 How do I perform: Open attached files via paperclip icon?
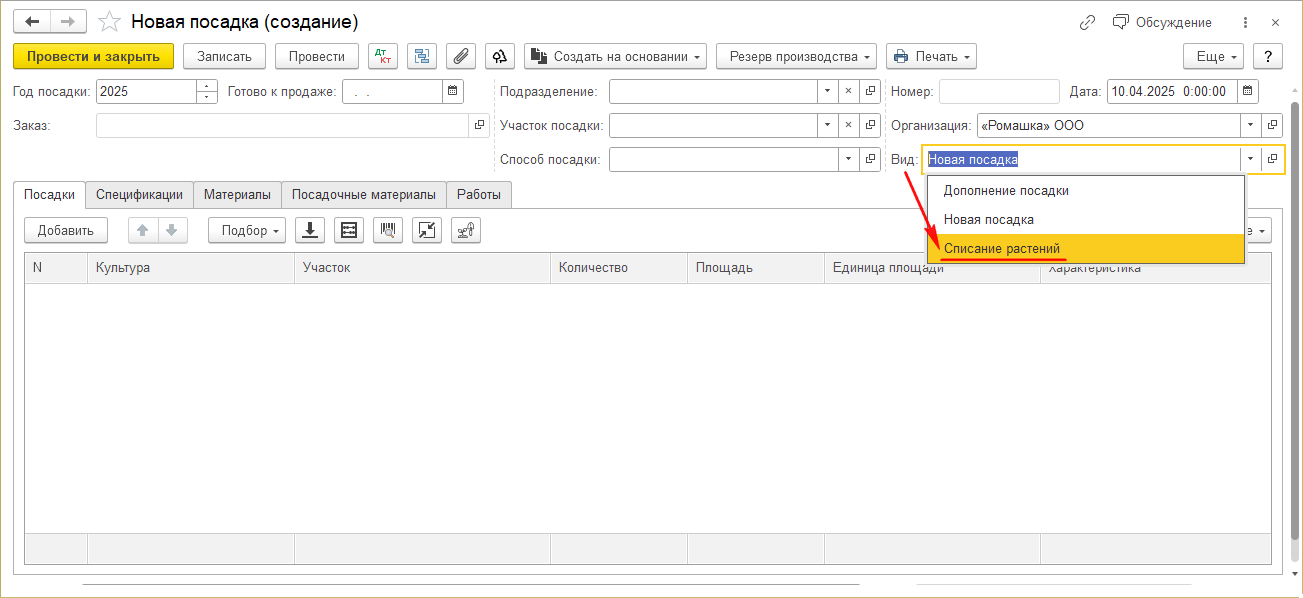460,57
